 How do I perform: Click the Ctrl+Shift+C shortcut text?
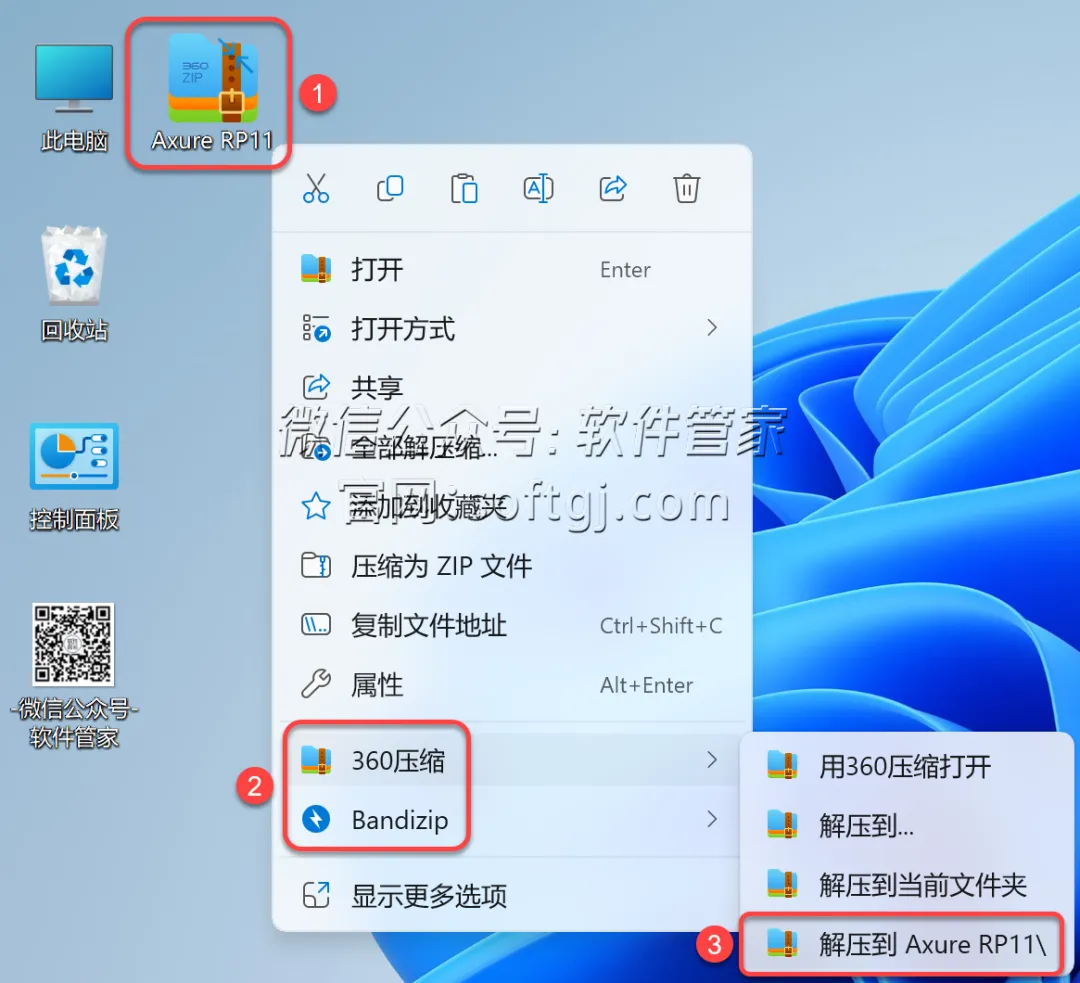pos(661,625)
